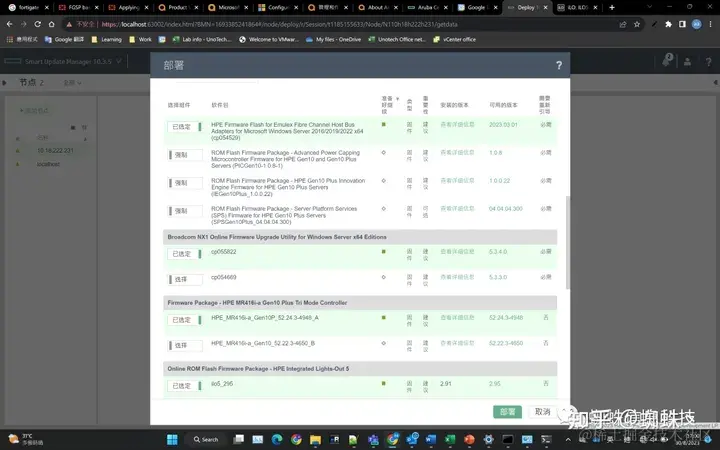720x450 pixels.
Task: Open the Chrome profile avatar
Action: point(697,24)
